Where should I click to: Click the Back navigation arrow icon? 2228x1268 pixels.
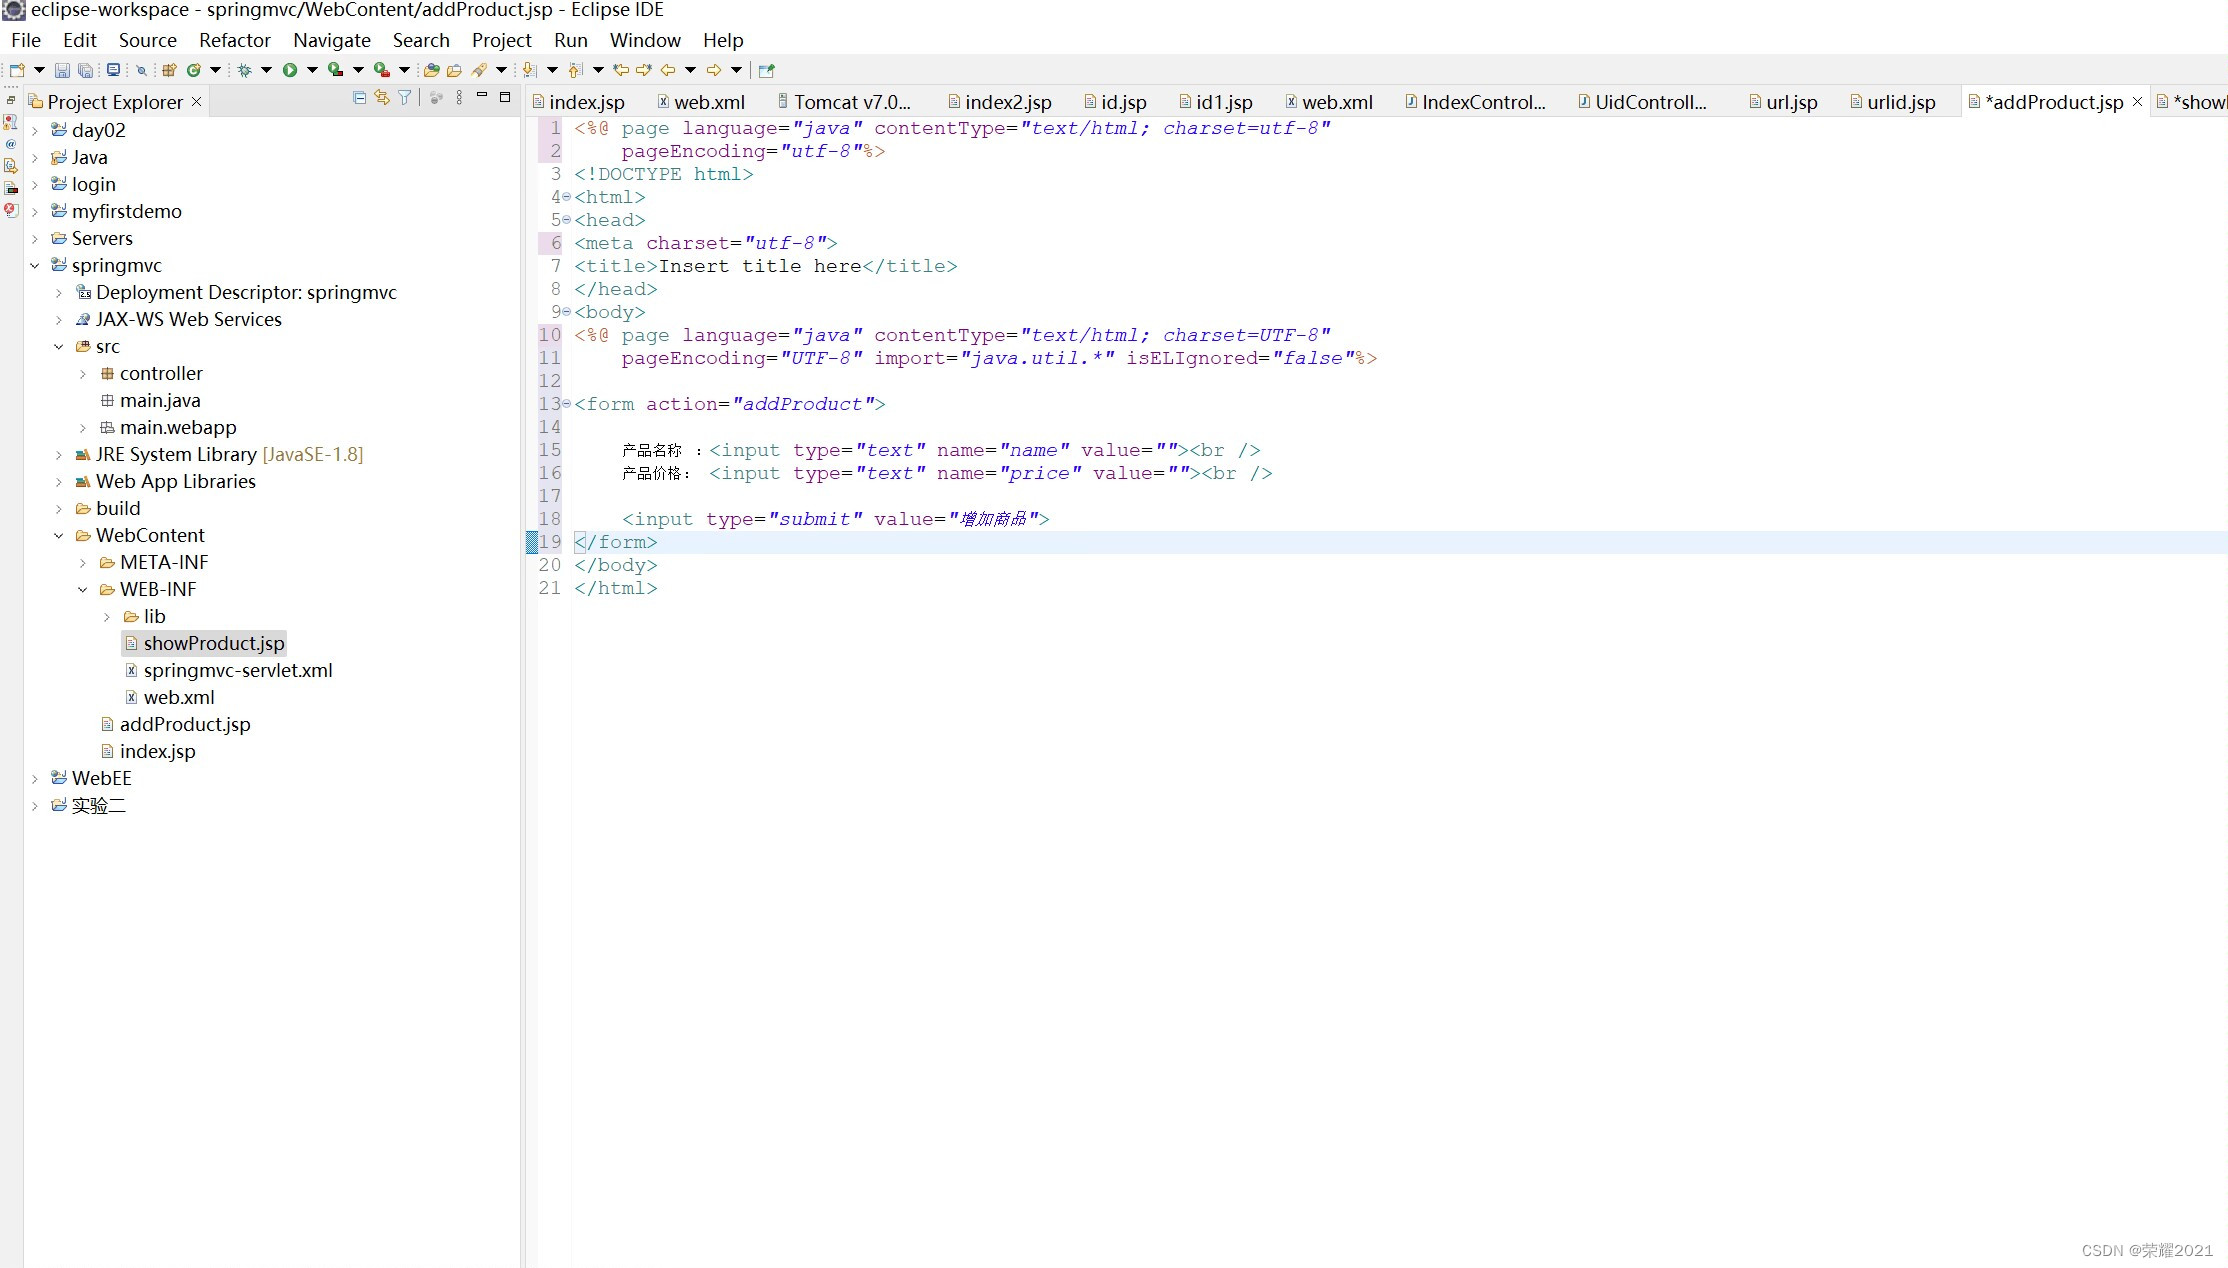(668, 70)
